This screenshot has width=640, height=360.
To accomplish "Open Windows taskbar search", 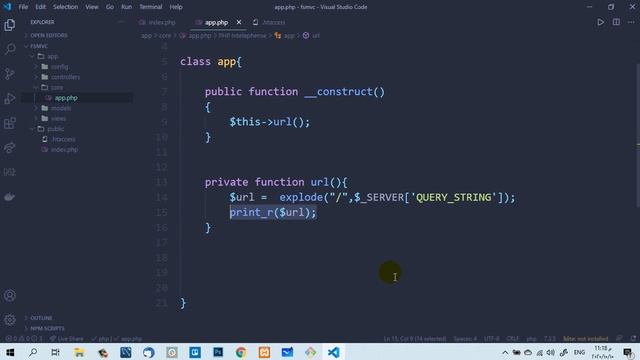I will [x=33, y=352].
